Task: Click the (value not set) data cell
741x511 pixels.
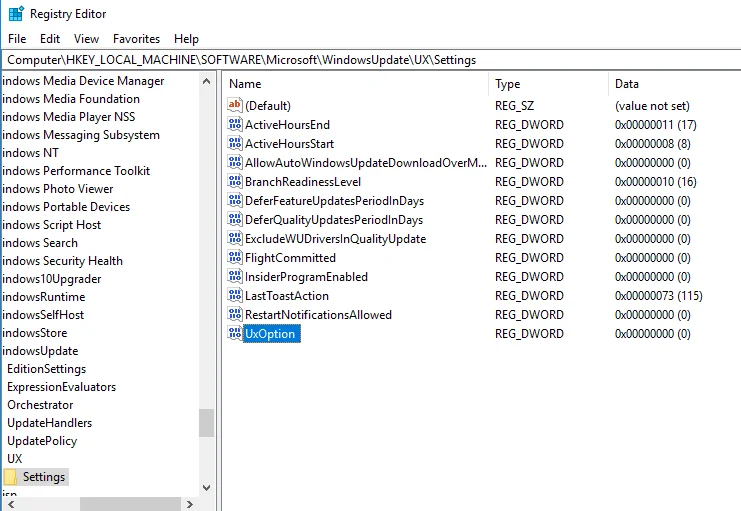Action: (652, 105)
